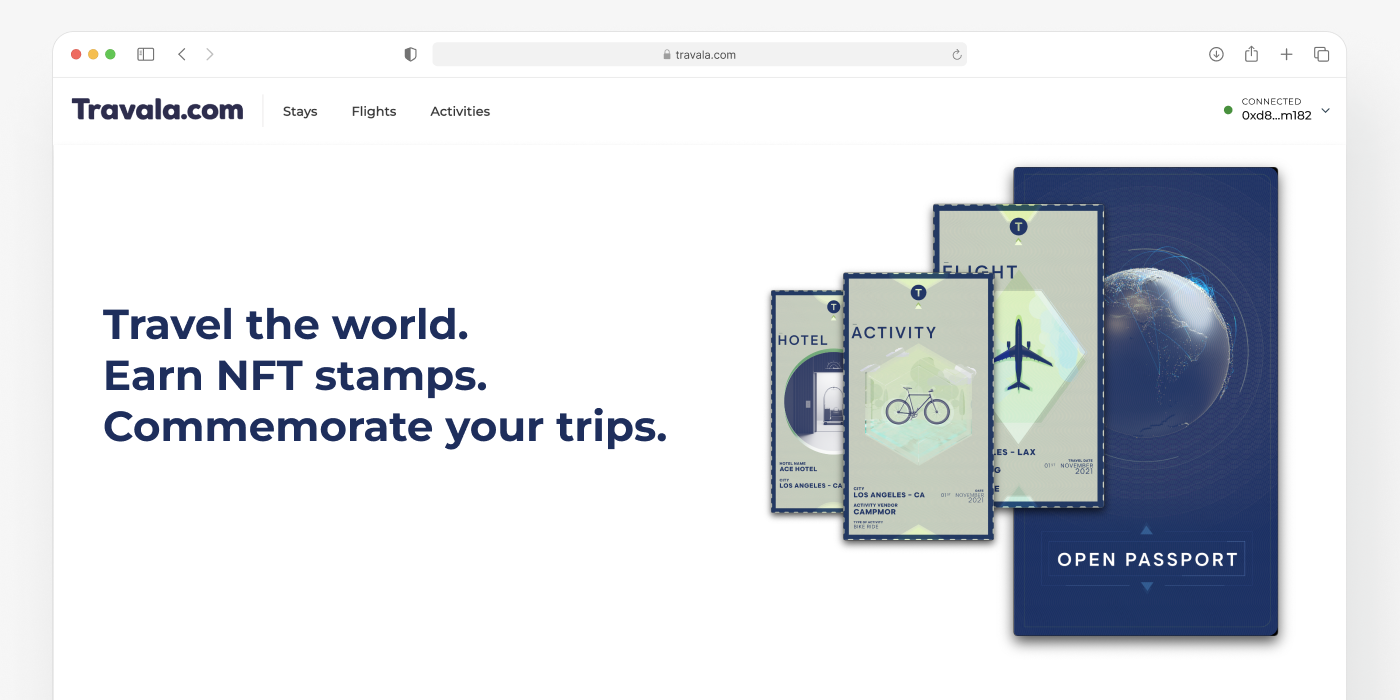Click the ACE HOTEL name on Hotel stamp
1400x700 pixels.
coord(798,469)
